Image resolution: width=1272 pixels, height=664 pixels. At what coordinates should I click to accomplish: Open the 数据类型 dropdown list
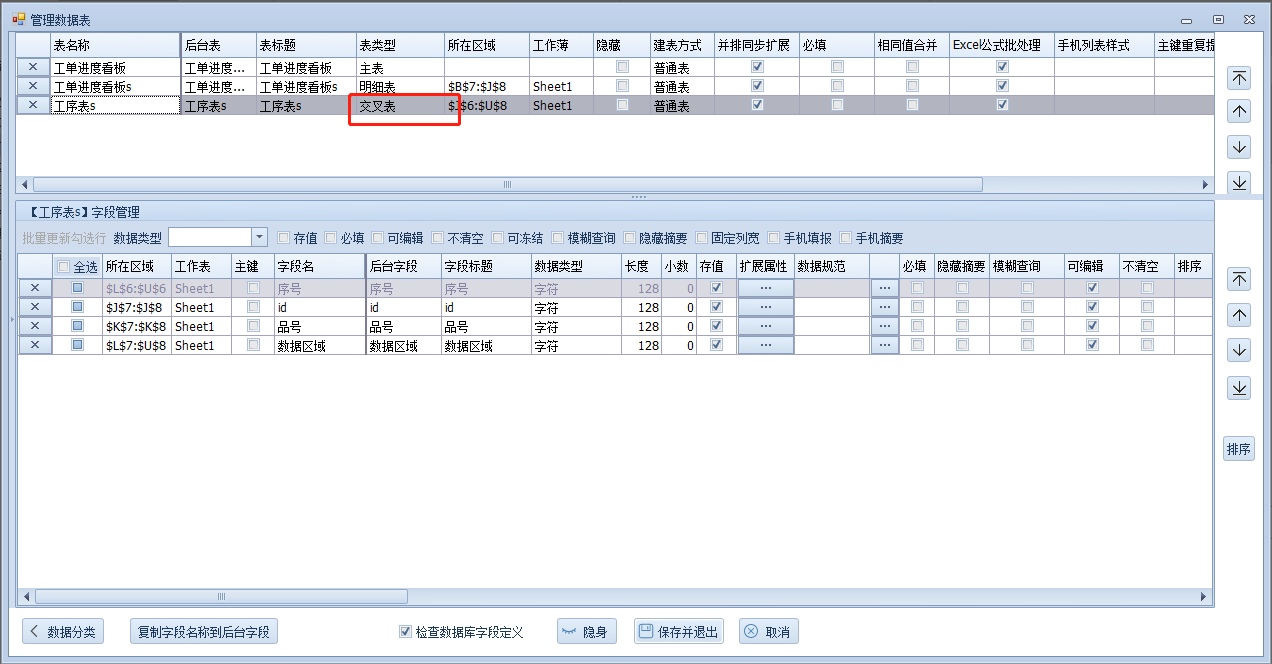tap(259, 237)
